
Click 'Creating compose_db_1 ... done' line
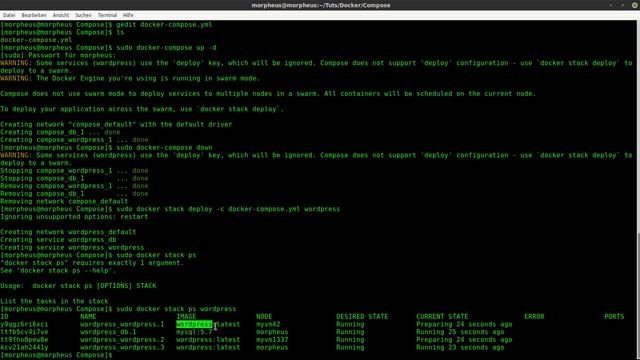pyautogui.click(x=60, y=132)
